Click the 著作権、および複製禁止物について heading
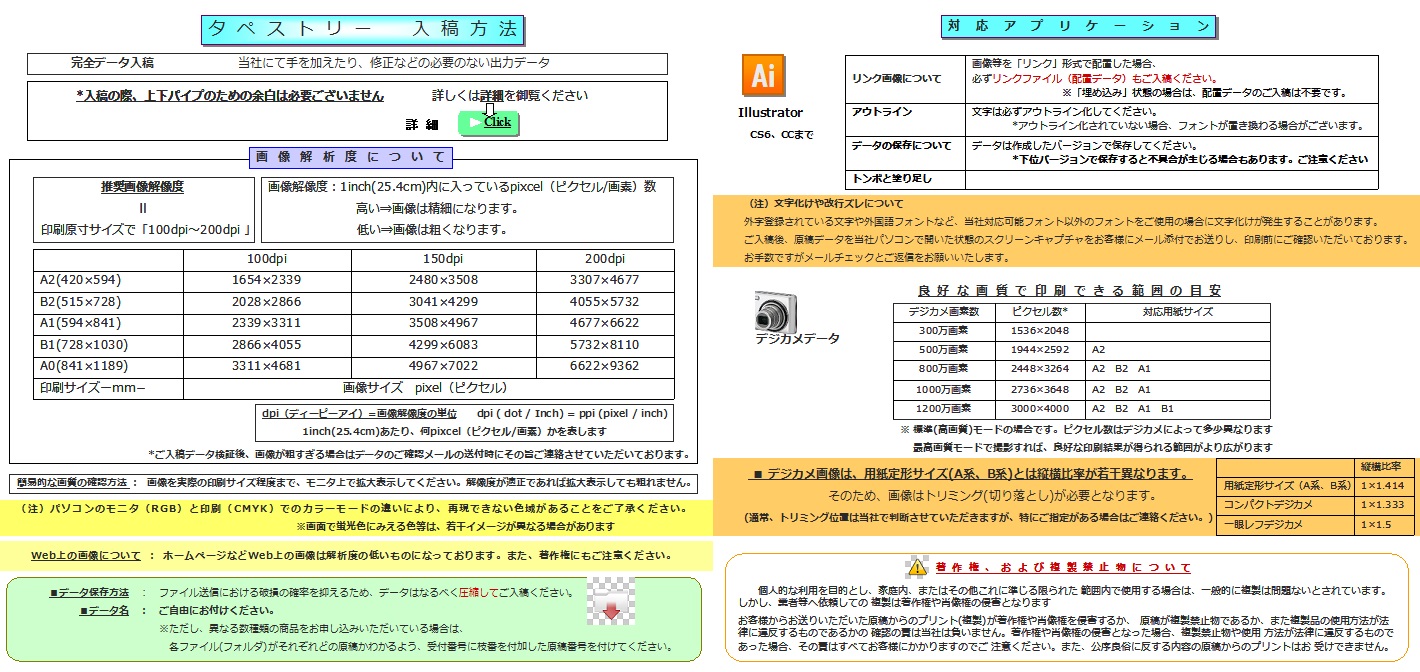Image resolution: width=1420 pixels, height=672 pixels. point(1063,568)
